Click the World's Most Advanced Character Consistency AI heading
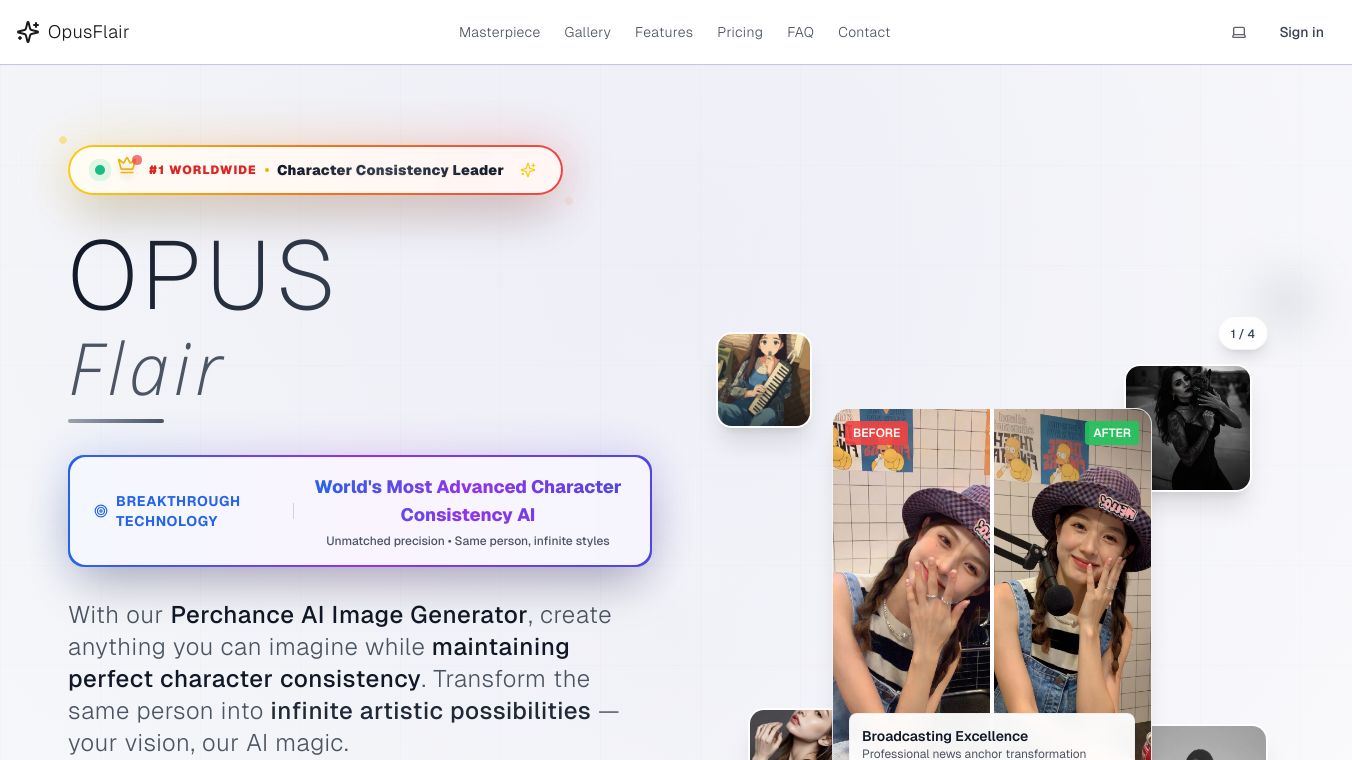This screenshot has width=1352, height=760. click(x=468, y=501)
